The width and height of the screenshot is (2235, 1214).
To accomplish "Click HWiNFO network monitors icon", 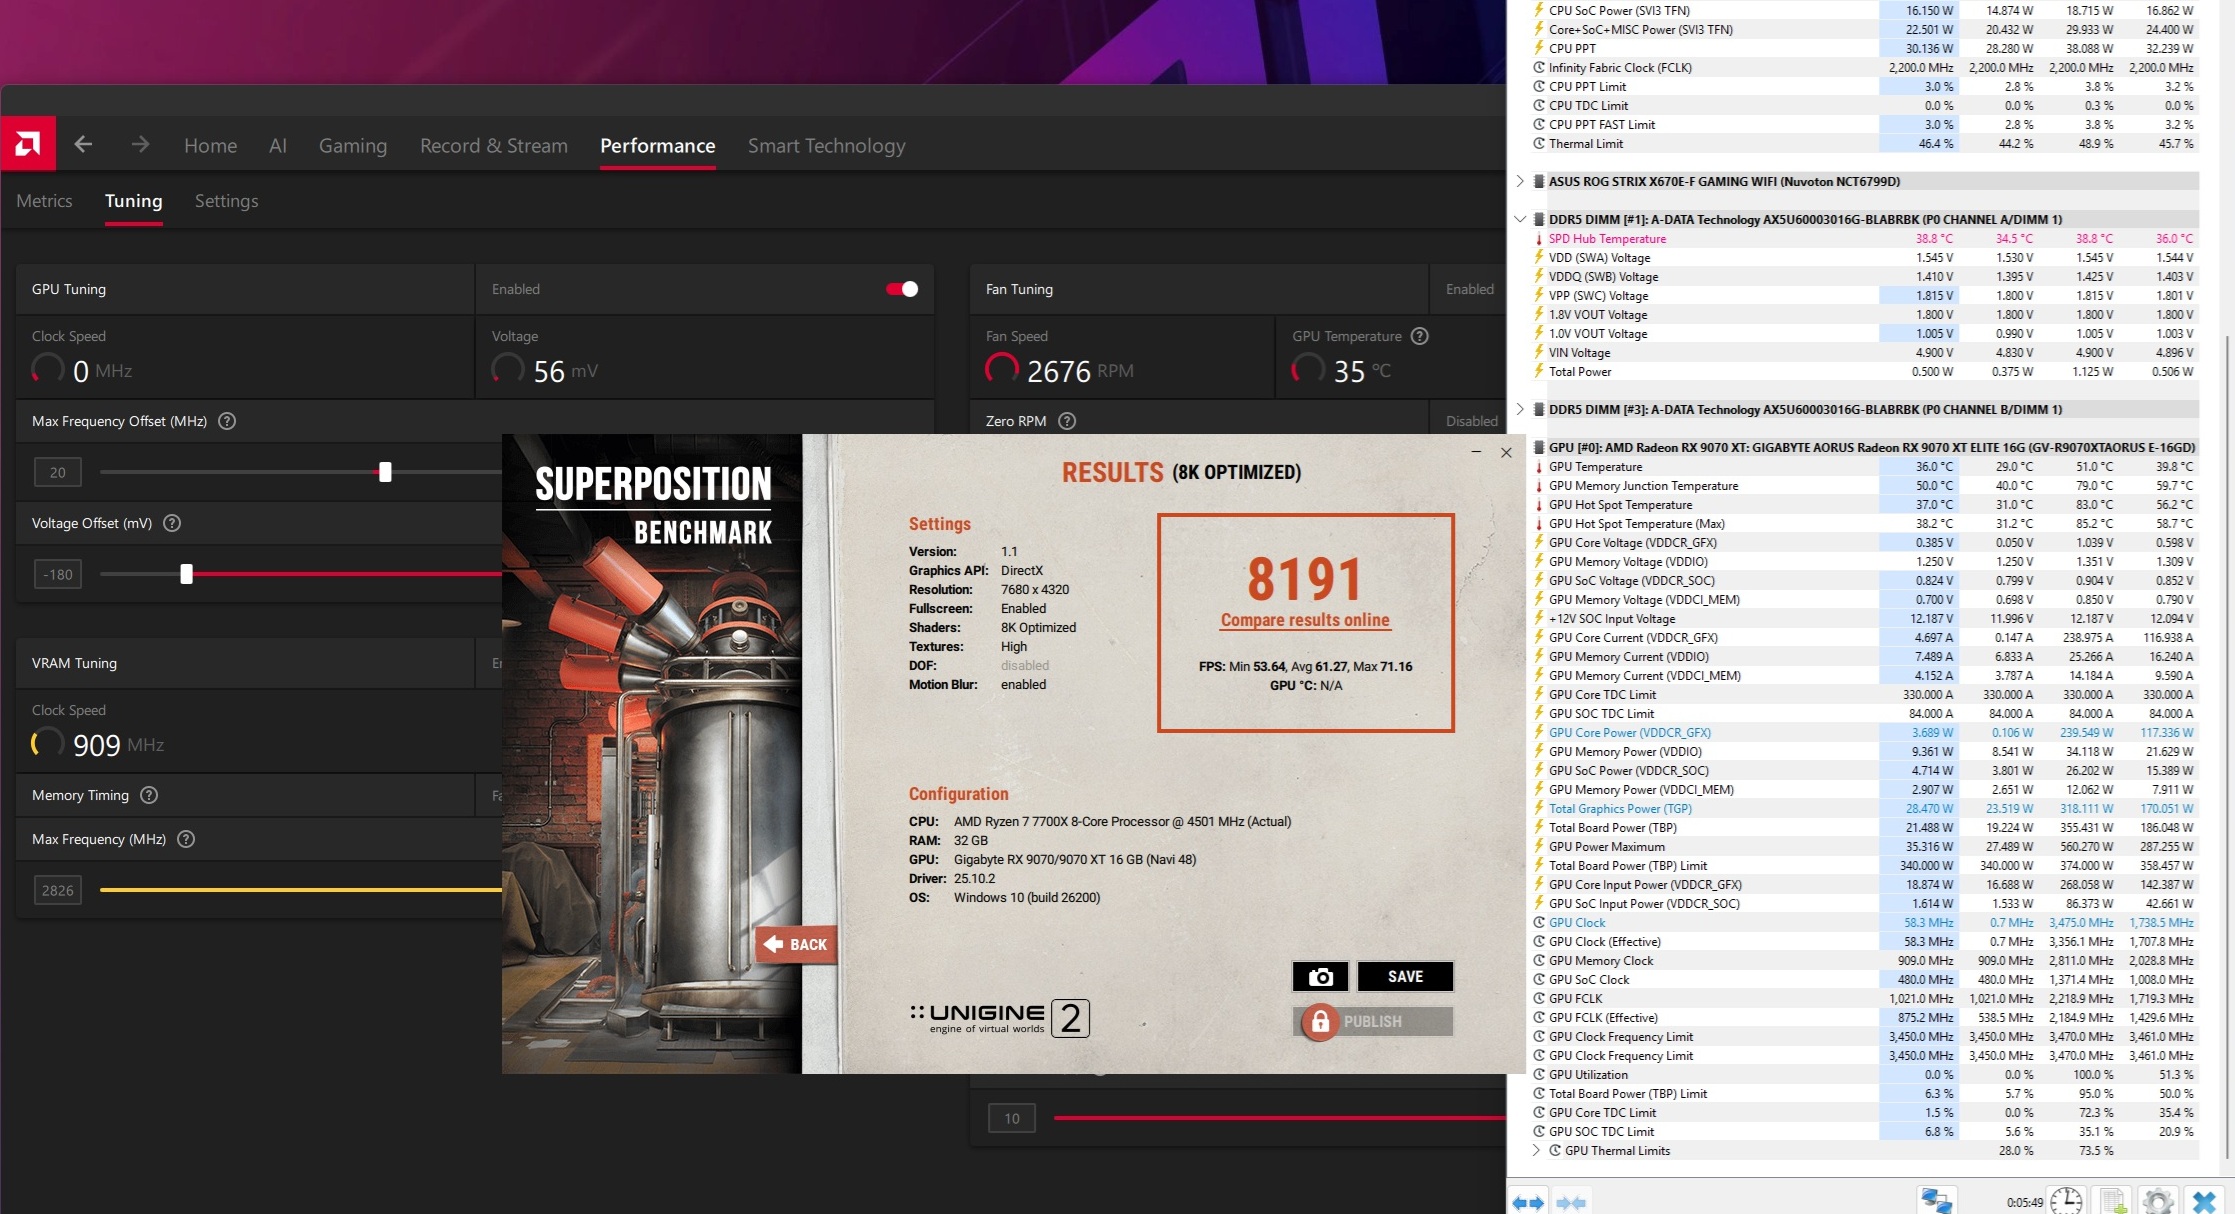I will 1936,1201.
